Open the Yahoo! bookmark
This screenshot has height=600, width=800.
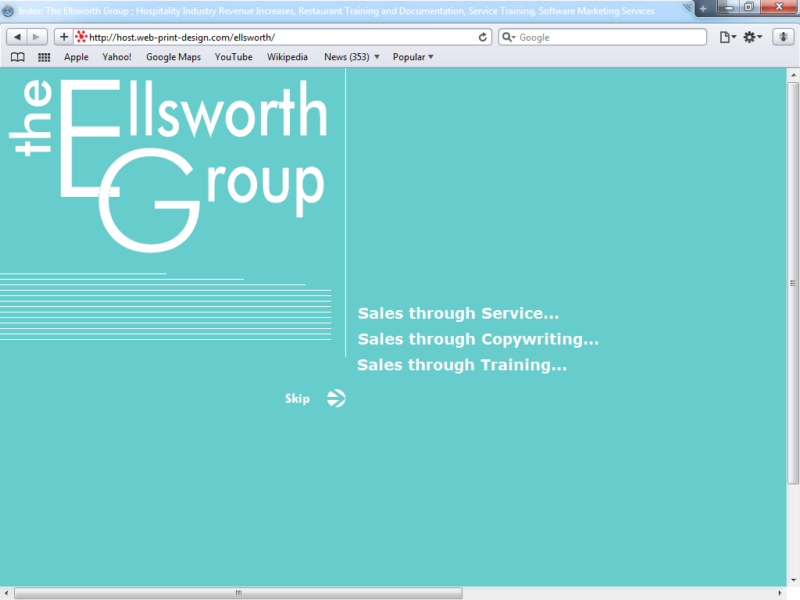coord(117,57)
